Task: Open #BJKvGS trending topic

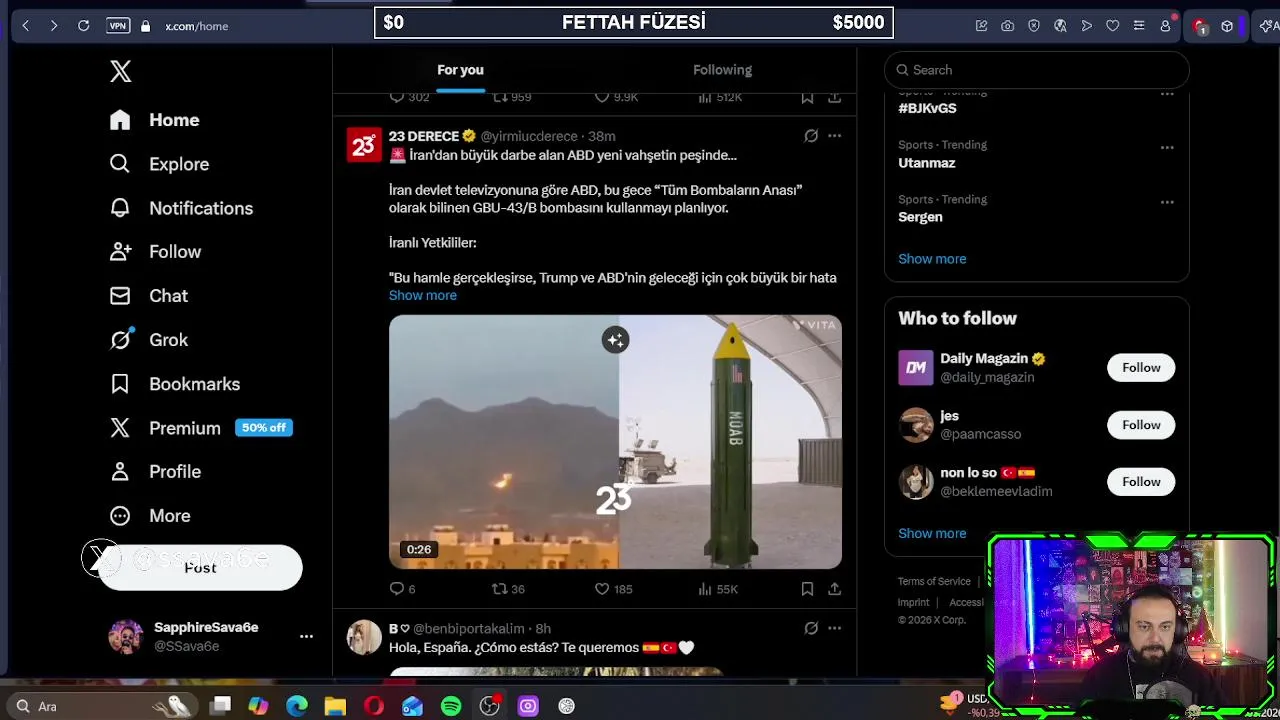Action: (x=927, y=108)
